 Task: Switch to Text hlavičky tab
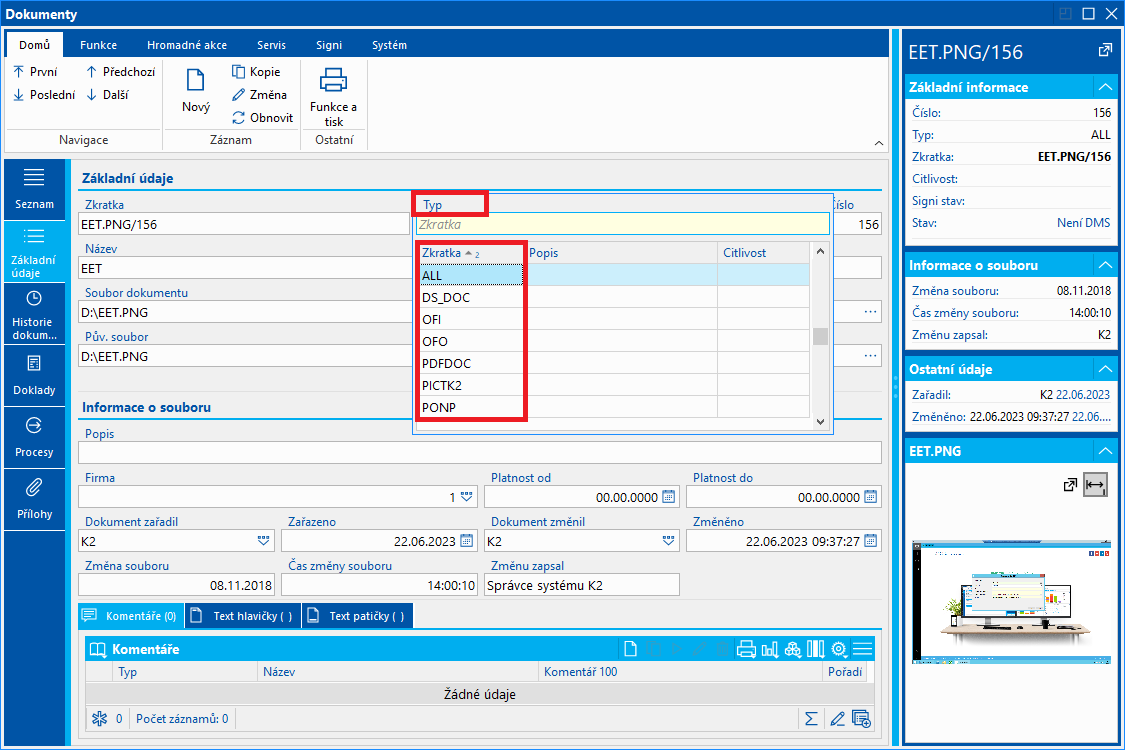pyautogui.click(x=243, y=616)
